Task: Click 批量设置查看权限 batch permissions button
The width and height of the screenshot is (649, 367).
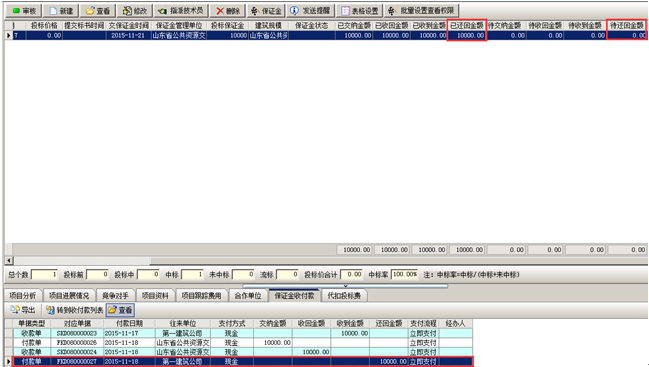Action: click(x=421, y=11)
